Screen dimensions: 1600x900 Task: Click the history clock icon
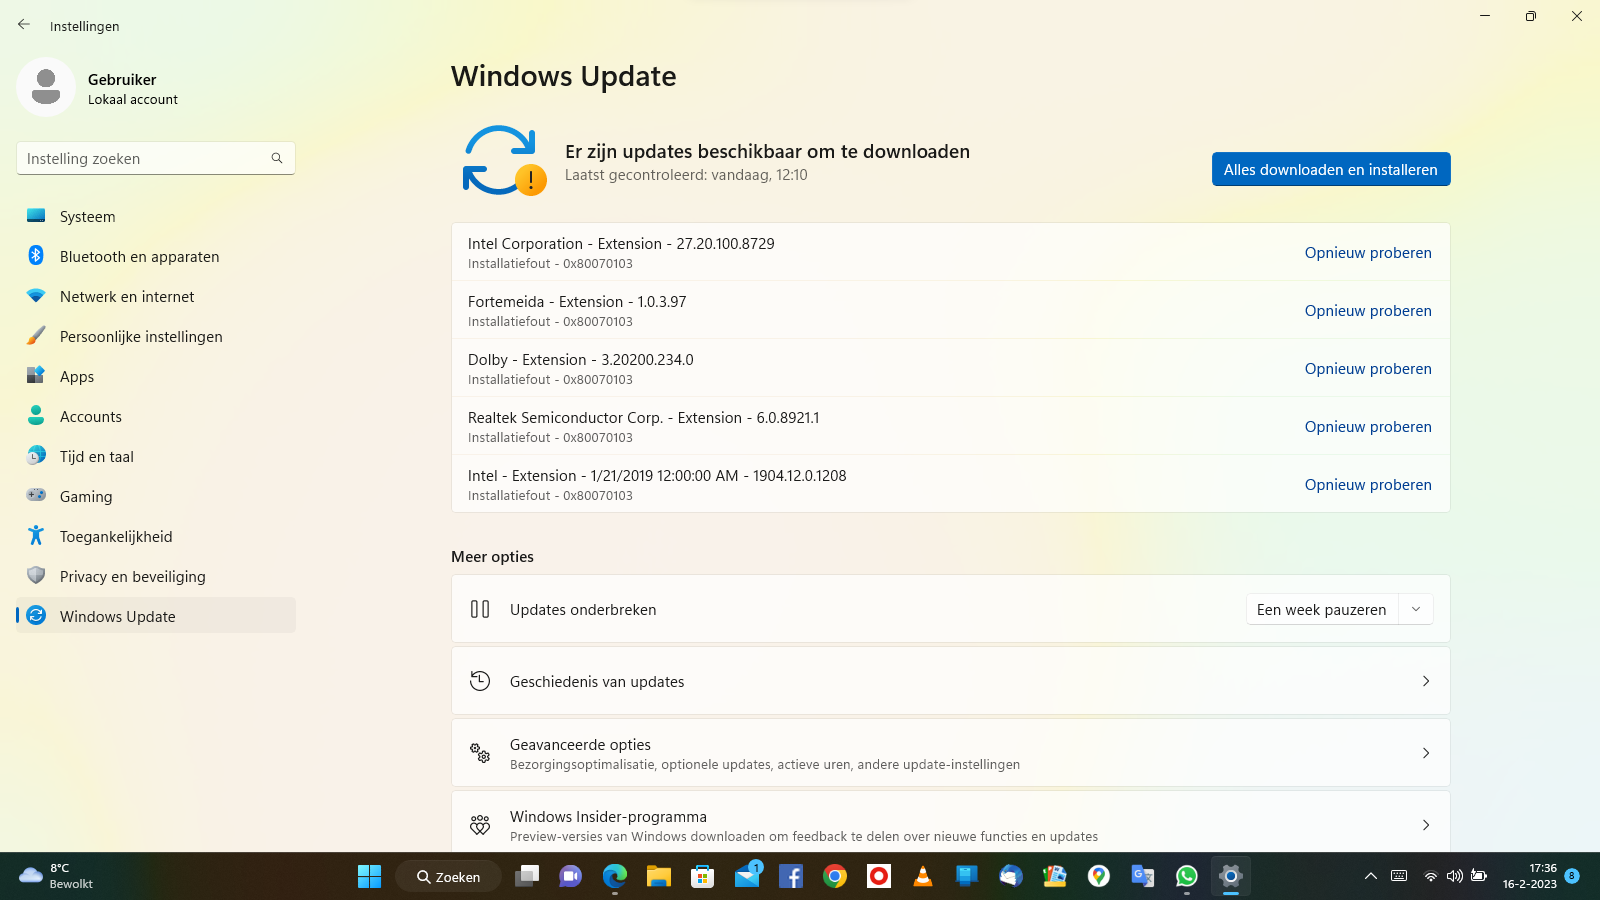coord(480,681)
